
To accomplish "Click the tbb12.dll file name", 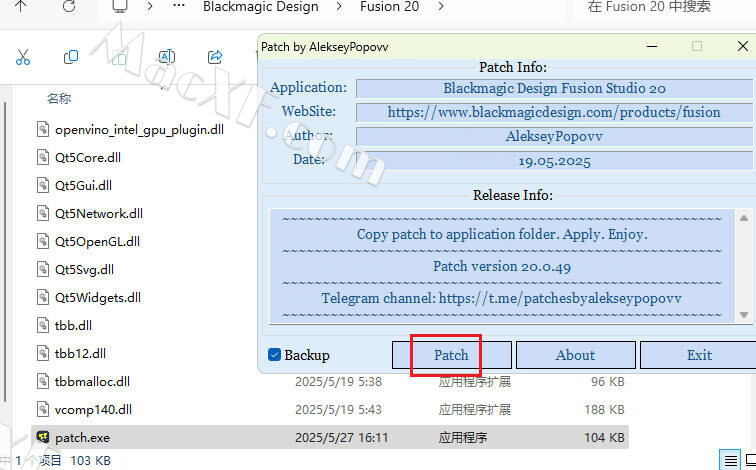I will pos(81,353).
